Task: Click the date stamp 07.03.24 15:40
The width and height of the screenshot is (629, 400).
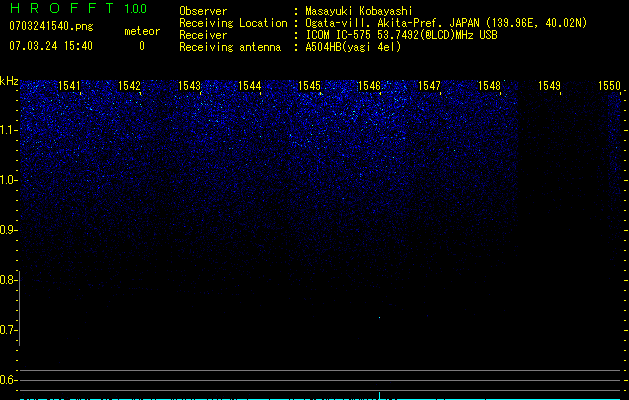Action: [51, 46]
